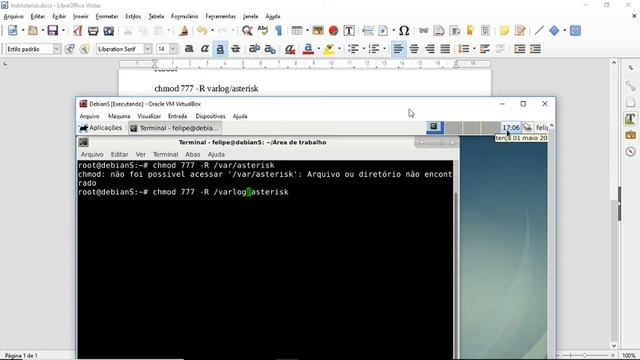The height and width of the screenshot is (360, 640).
Task: Apply the red font color
Action: coord(309,49)
